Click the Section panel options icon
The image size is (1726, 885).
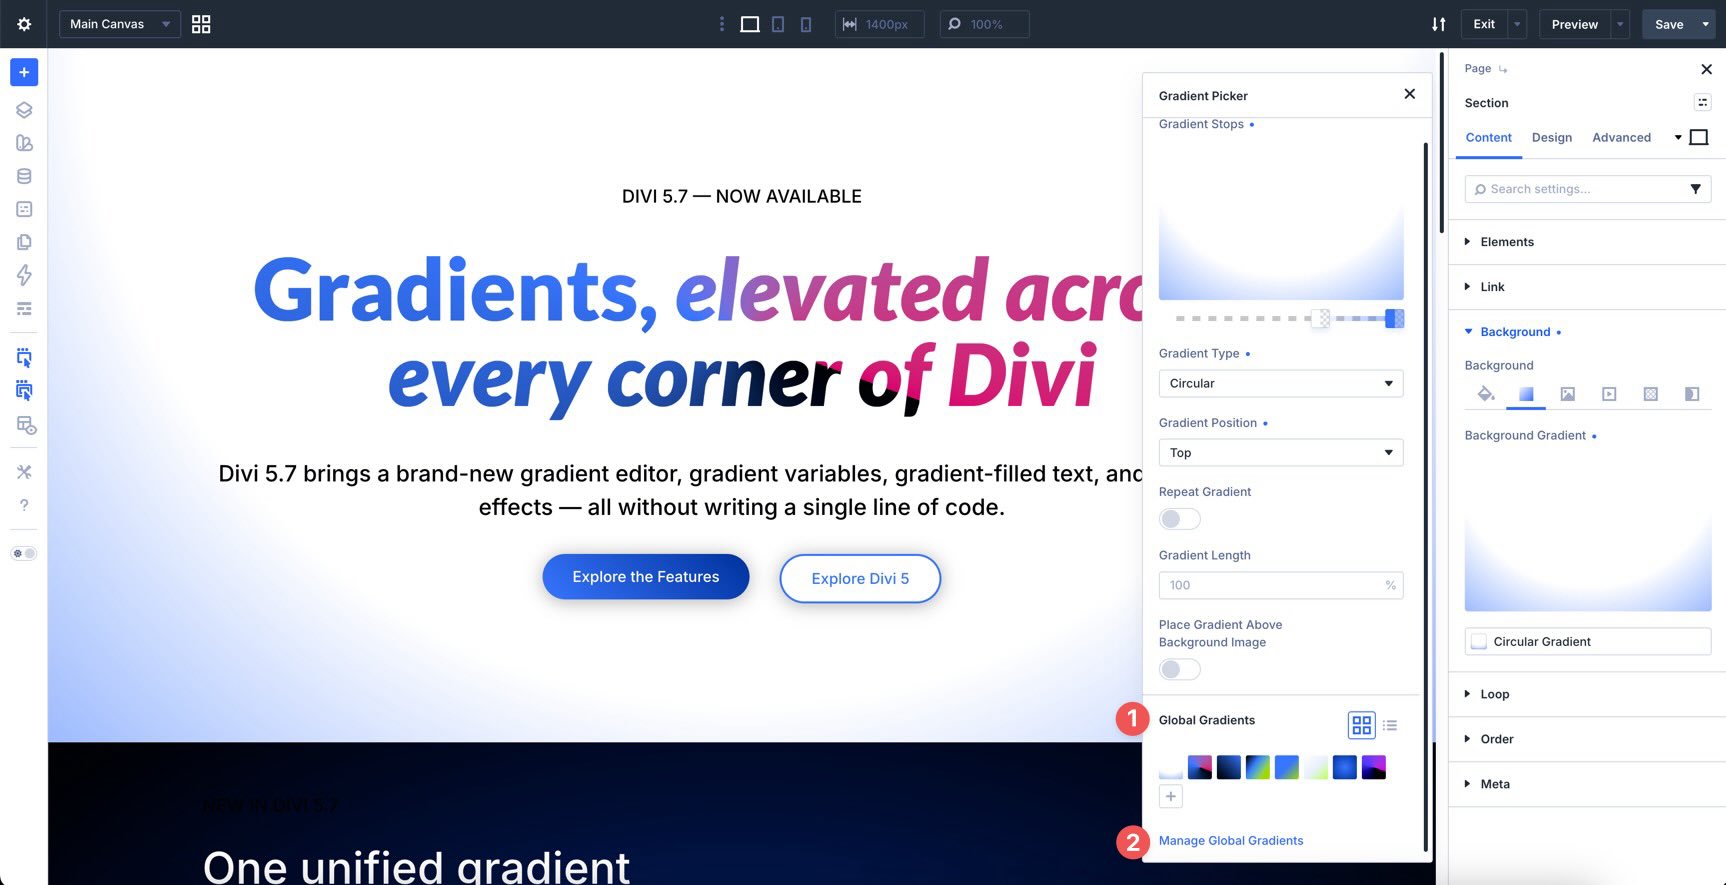[1702, 102]
